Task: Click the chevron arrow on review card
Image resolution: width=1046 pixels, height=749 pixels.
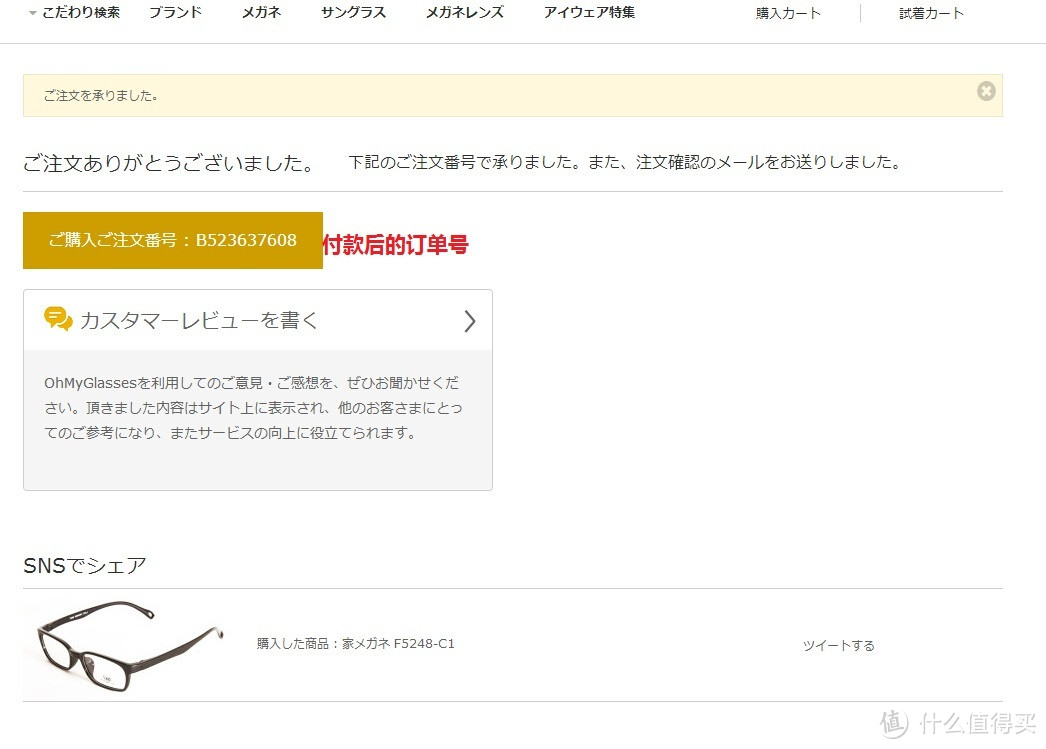Action: click(x=470, y=321)
